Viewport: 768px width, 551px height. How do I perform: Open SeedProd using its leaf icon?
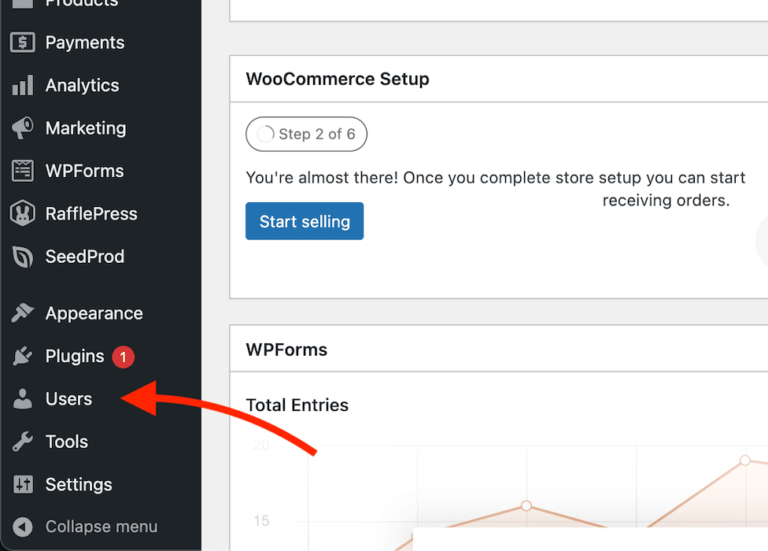(x=22, y=257)
